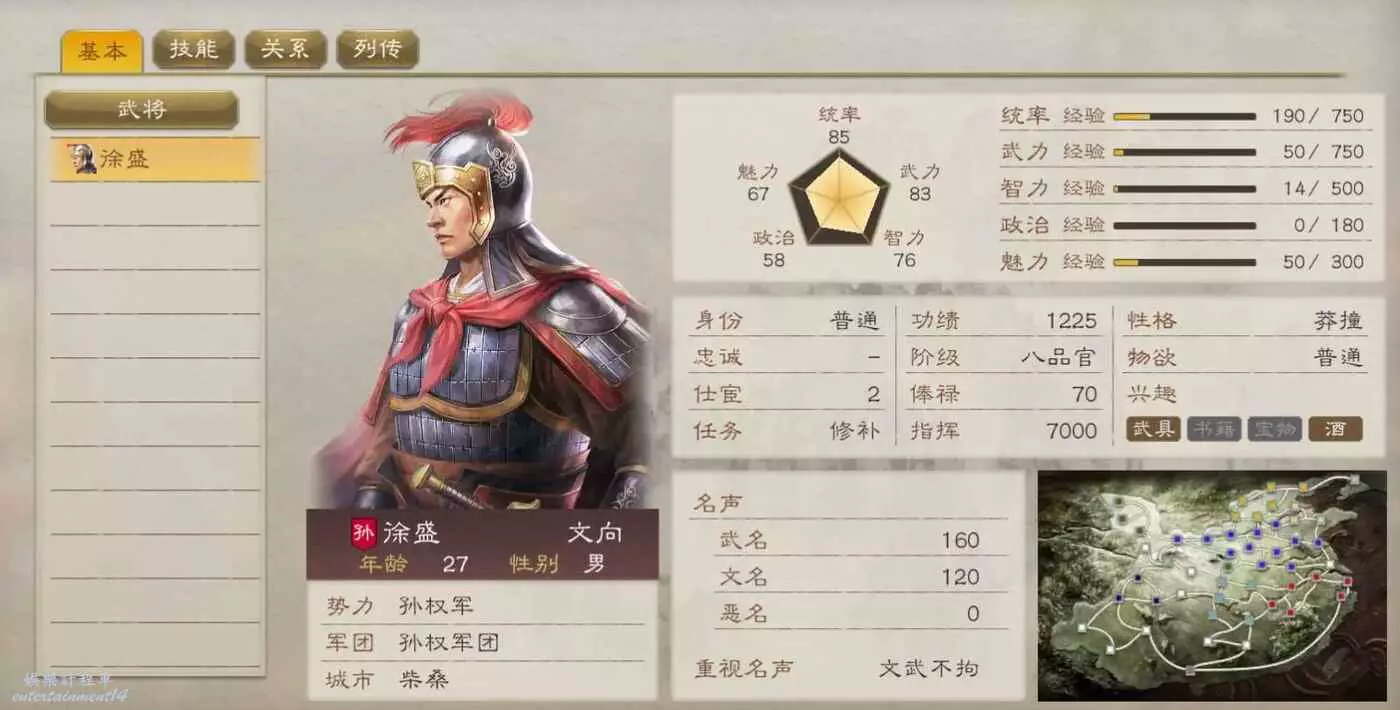The image size is (1400, 710).
Task: Toggle the 书籍 interest tag
Action: tap(1214, 429)
